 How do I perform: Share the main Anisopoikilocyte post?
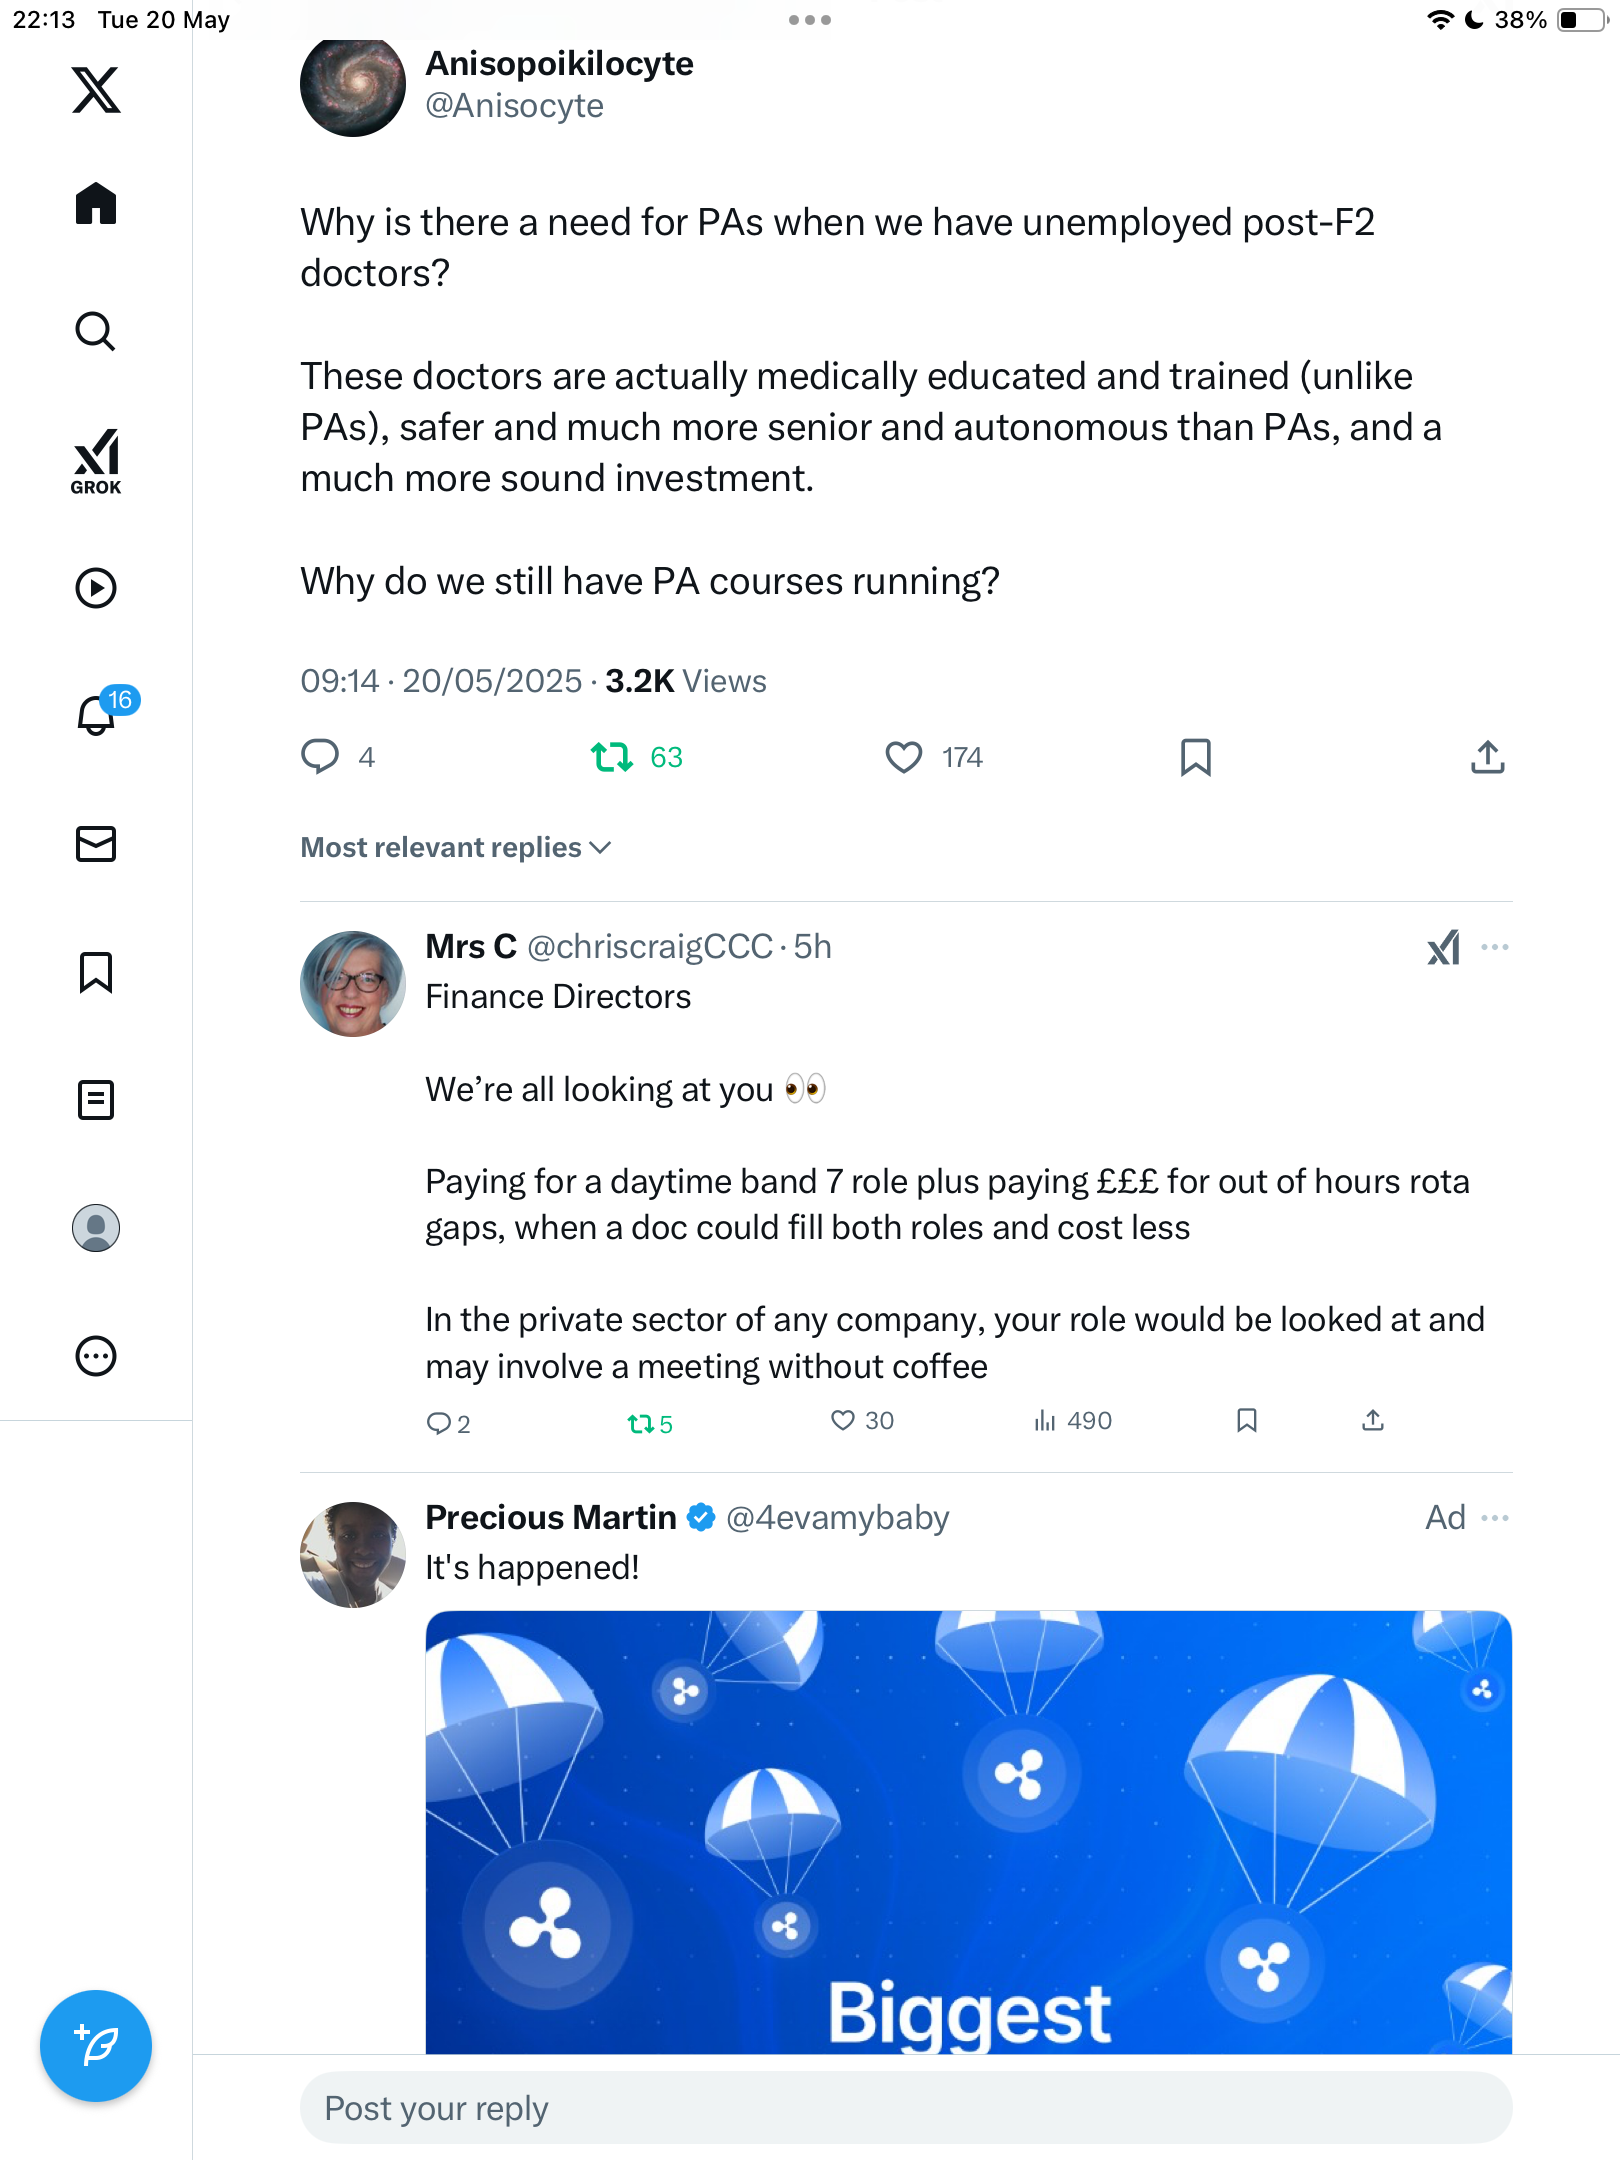1488,758
